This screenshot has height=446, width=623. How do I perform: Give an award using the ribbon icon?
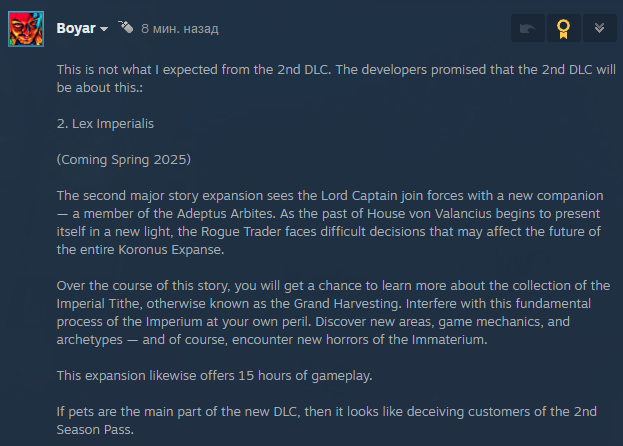tap(563, 28)
